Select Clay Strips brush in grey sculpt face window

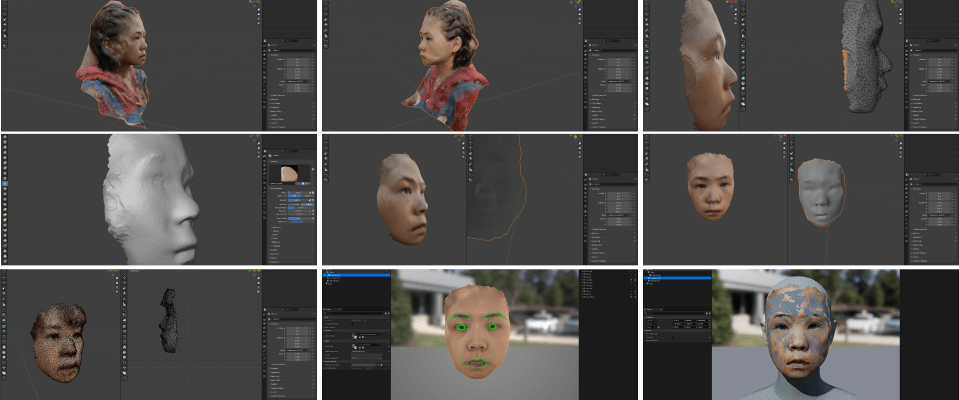5,152
